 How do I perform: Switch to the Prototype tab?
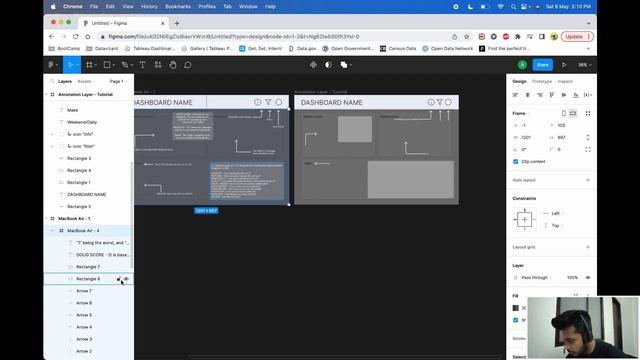(542, 81)
